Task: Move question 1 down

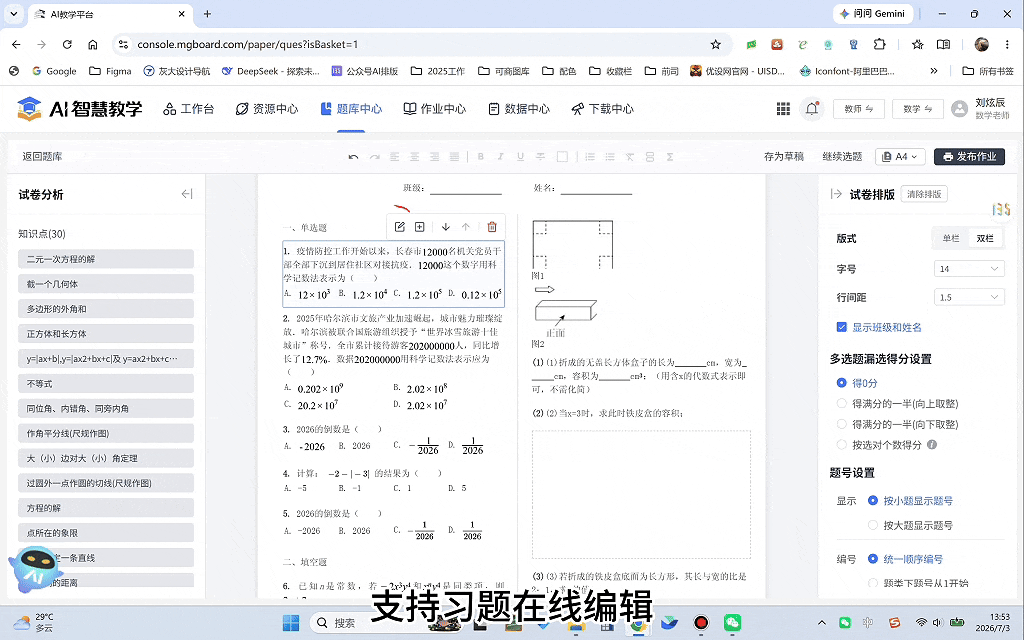Action: [x=445, y=227]
